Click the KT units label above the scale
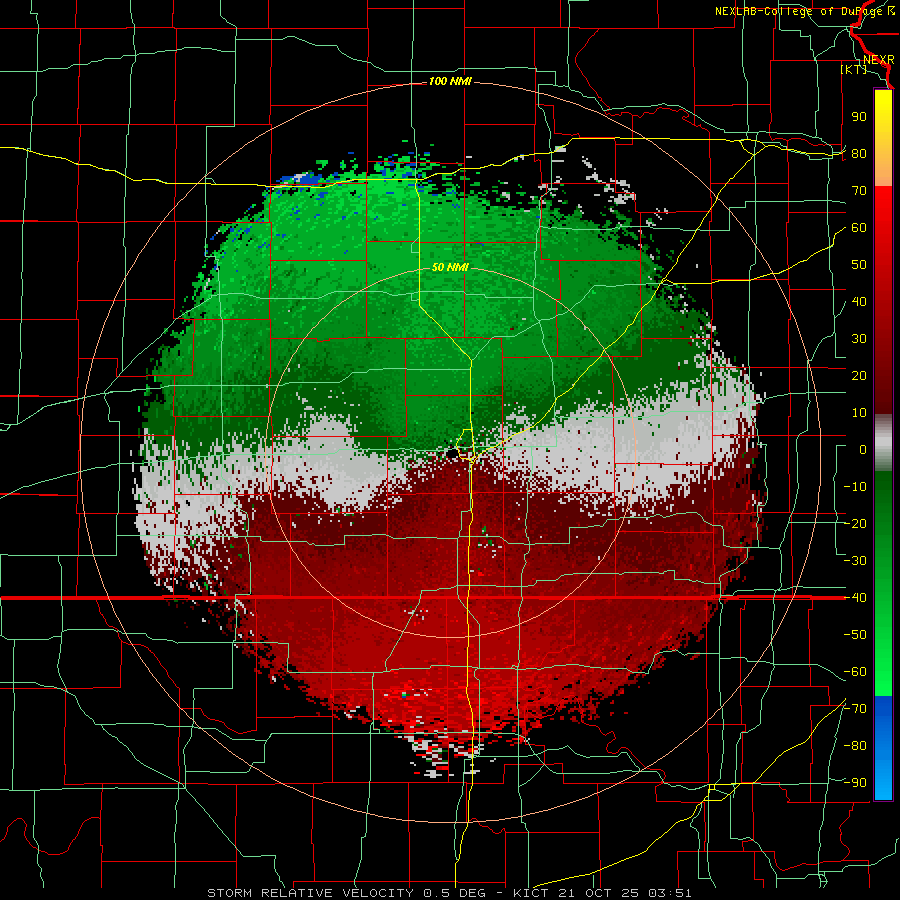Screen dimensions: 900x900 pos(854,69)
